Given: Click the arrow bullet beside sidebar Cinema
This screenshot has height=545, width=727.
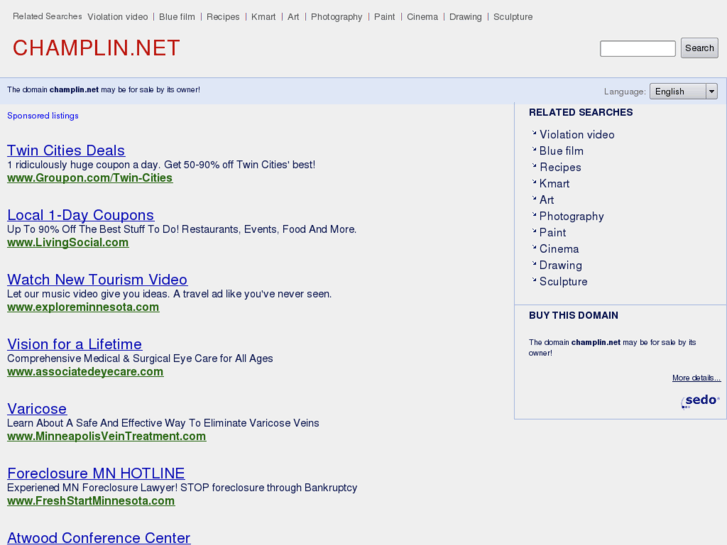Looking at the screenshot, I should coord(534,247).
